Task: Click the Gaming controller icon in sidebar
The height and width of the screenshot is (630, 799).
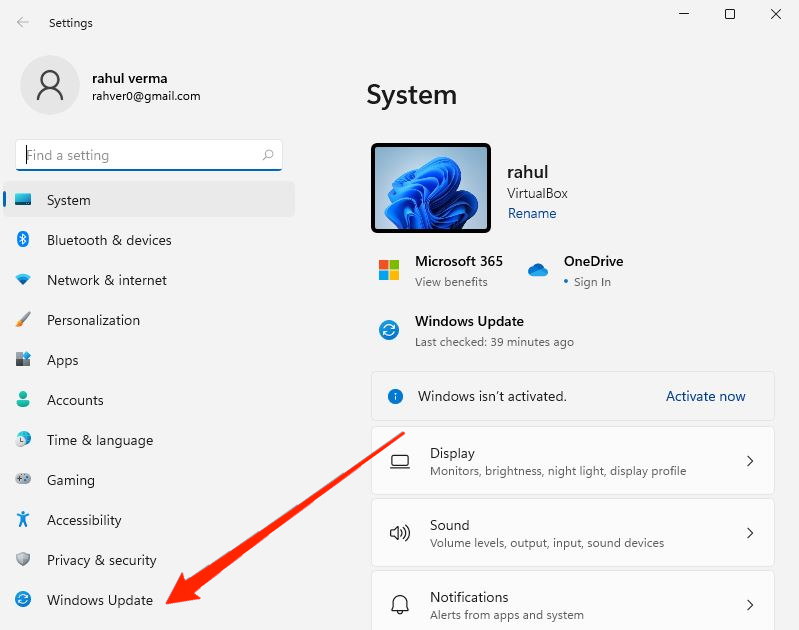Action: 23,480
